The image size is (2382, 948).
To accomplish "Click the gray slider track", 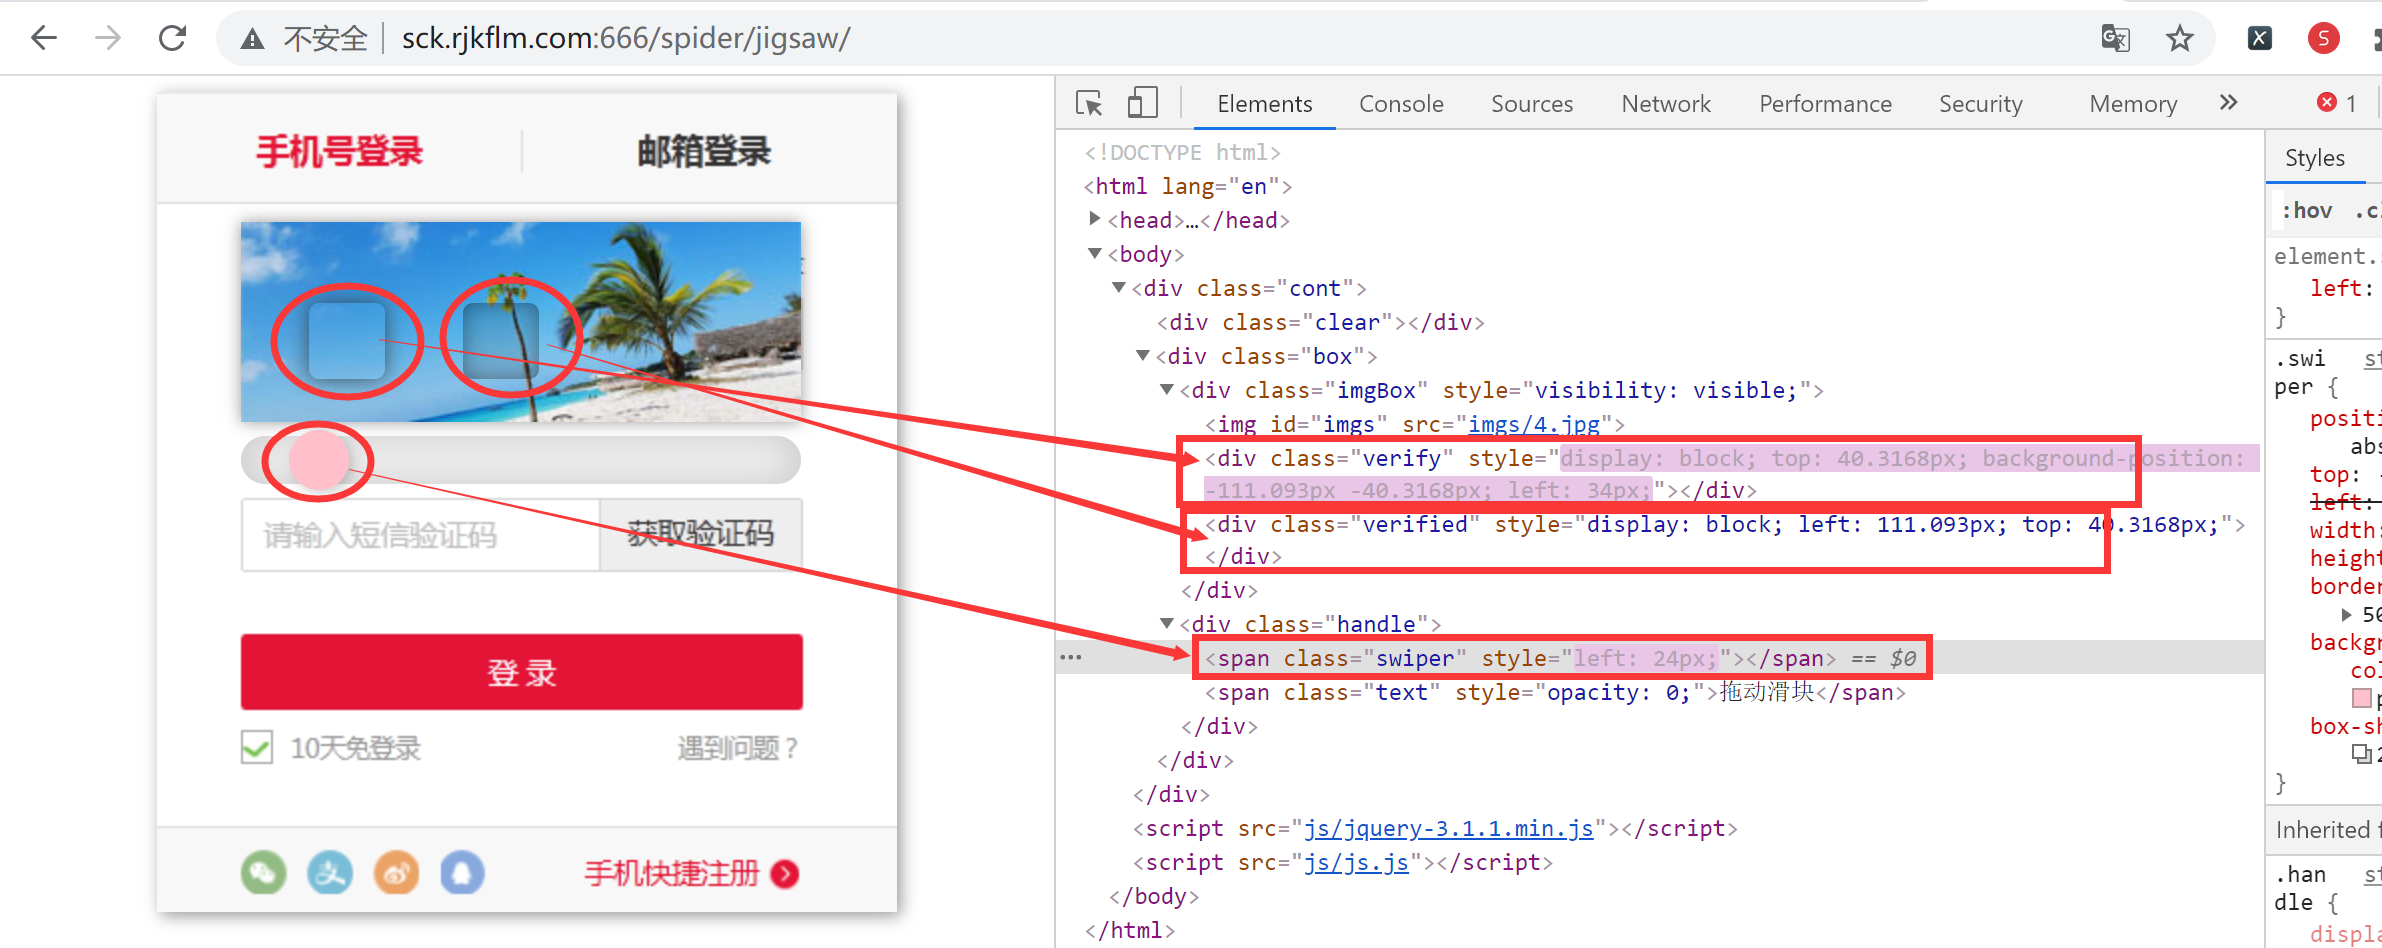I will pyautogui.click(x=521, y=460).
